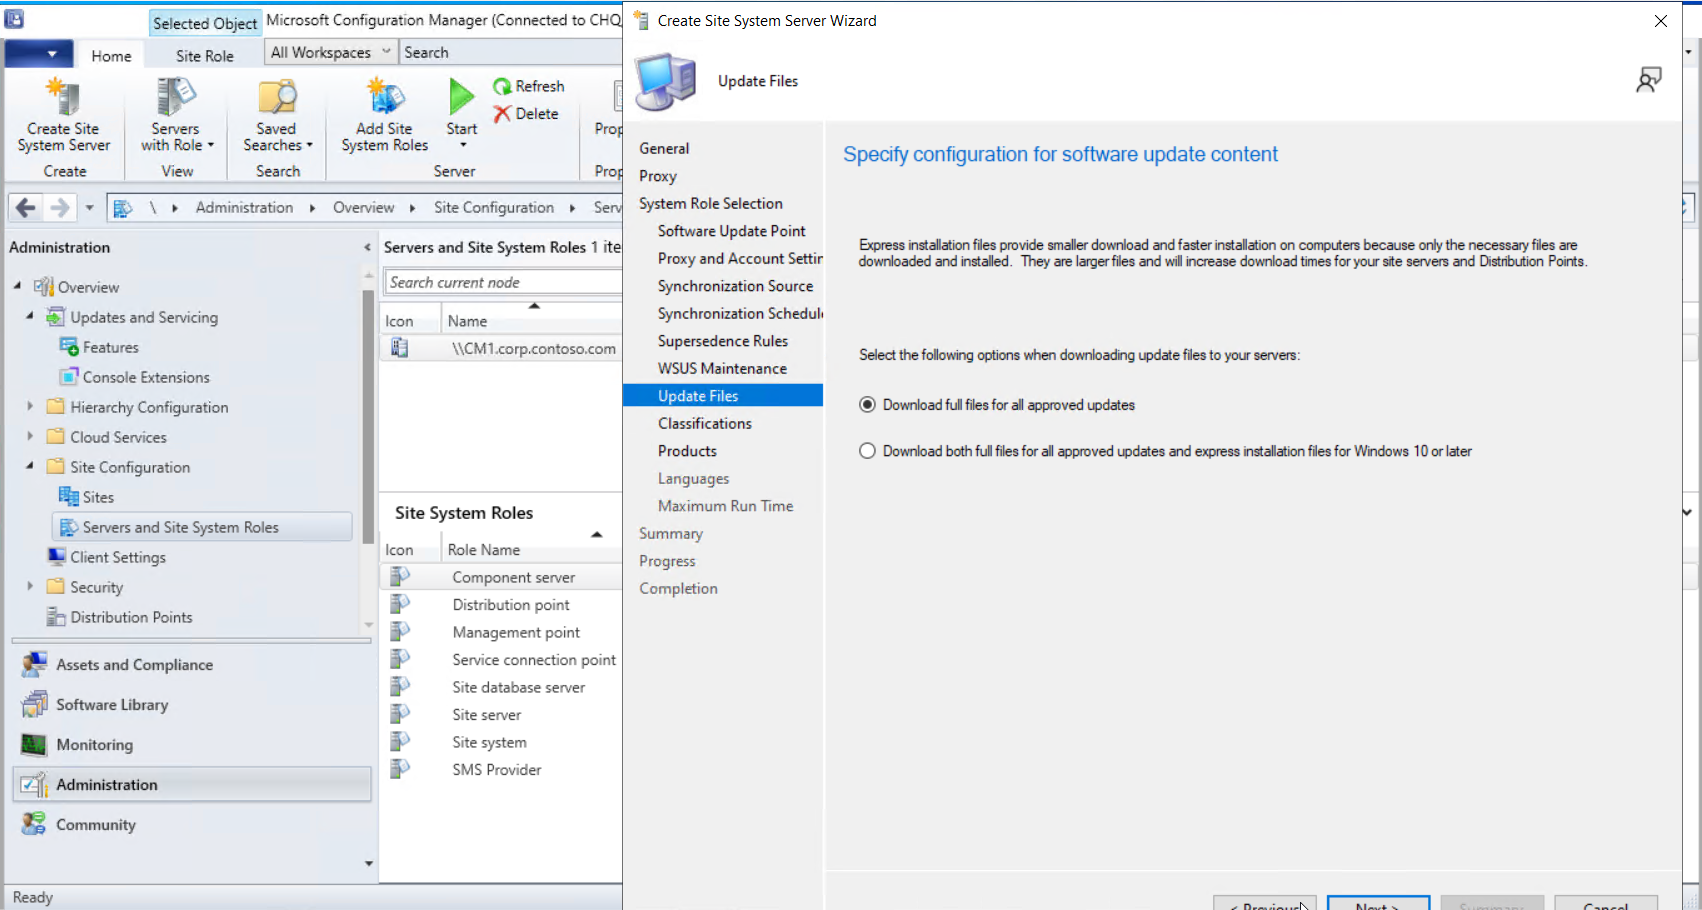Go to the Classifications wizard page
The width and height of the screenshot is (1702, 910).
click(705, 424)
